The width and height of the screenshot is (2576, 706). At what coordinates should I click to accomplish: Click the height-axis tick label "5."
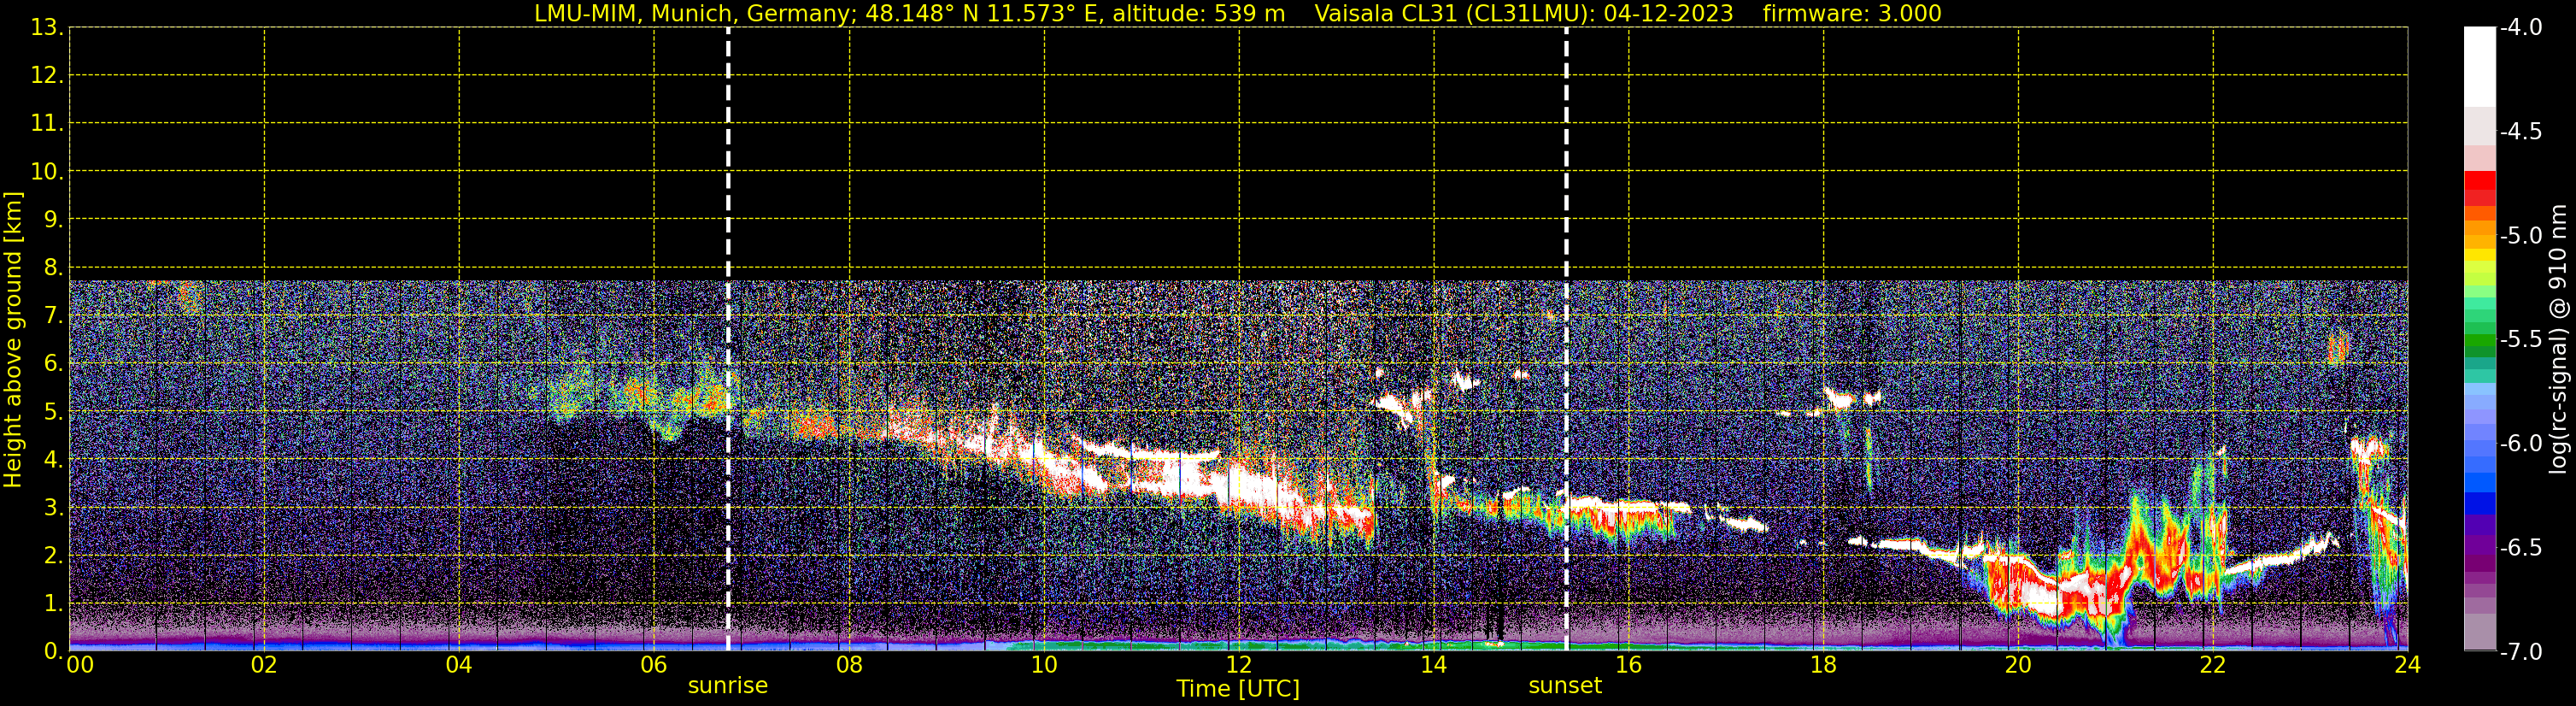54,411
